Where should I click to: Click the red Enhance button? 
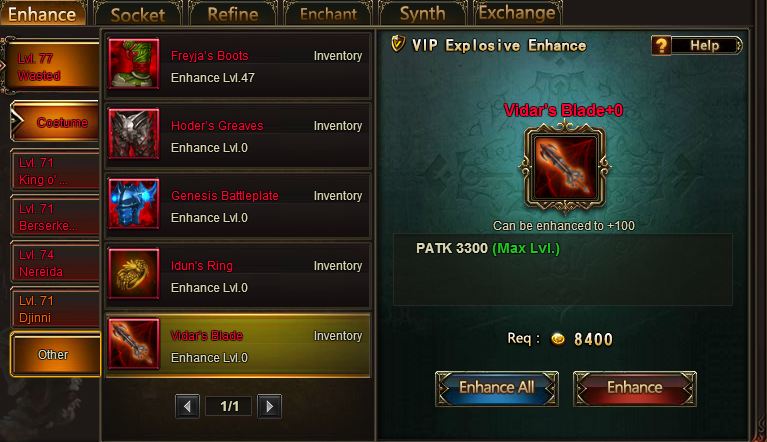[634, 388]
